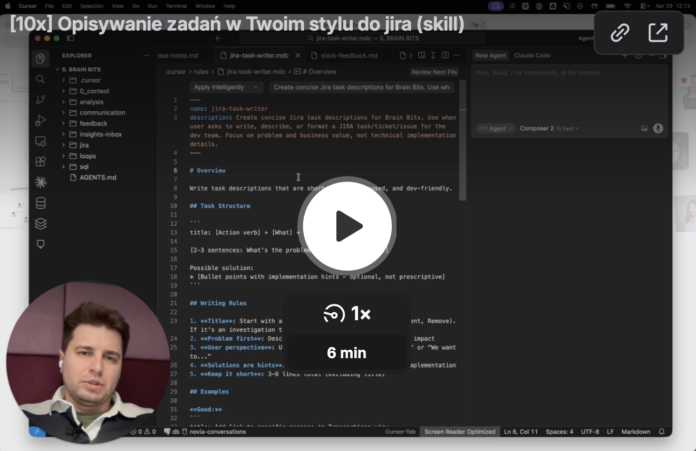Open the Apply Intelligently dropdown

pyautogui.click(x=225, y=87)
